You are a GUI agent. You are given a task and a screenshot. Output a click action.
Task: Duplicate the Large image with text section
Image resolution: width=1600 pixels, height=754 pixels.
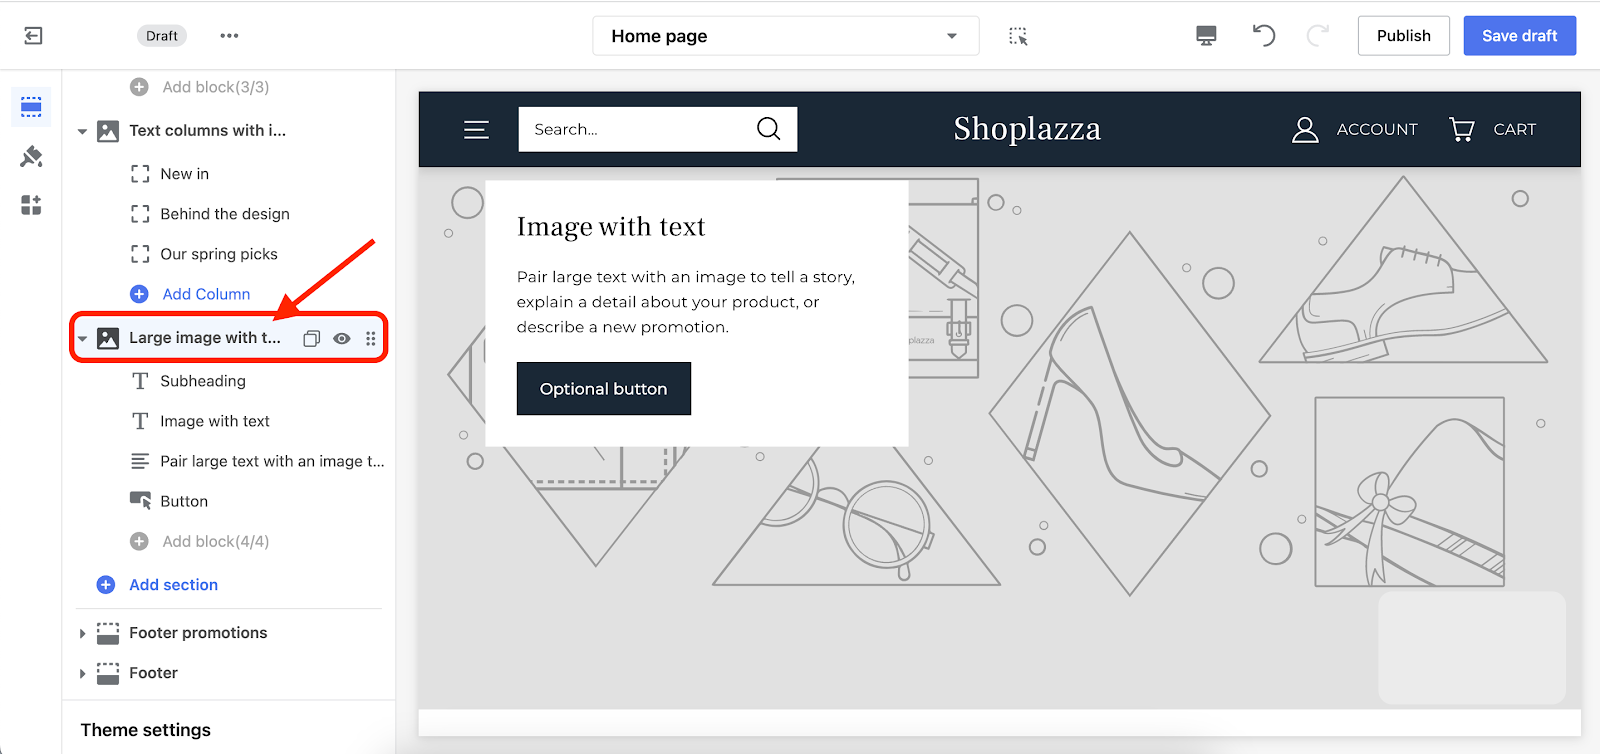[x=311, y=338]
